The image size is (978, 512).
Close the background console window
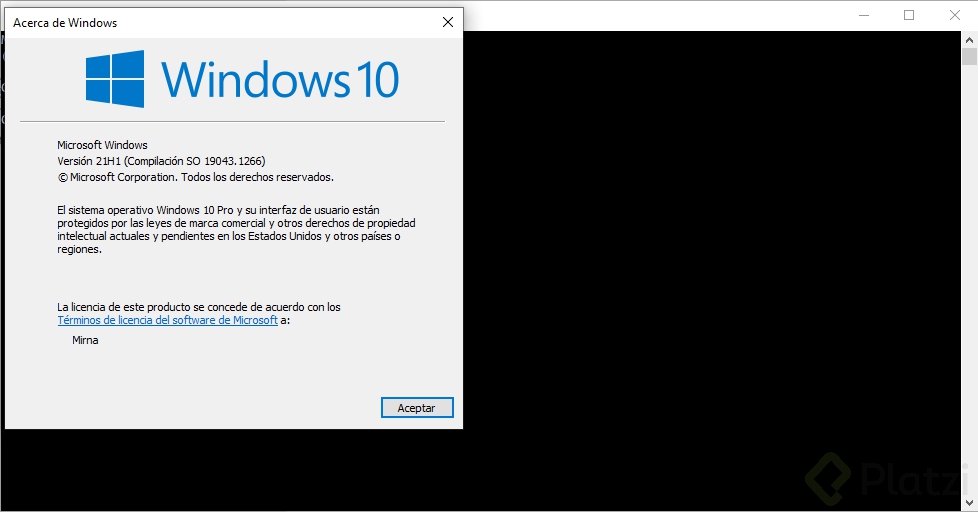955,16
